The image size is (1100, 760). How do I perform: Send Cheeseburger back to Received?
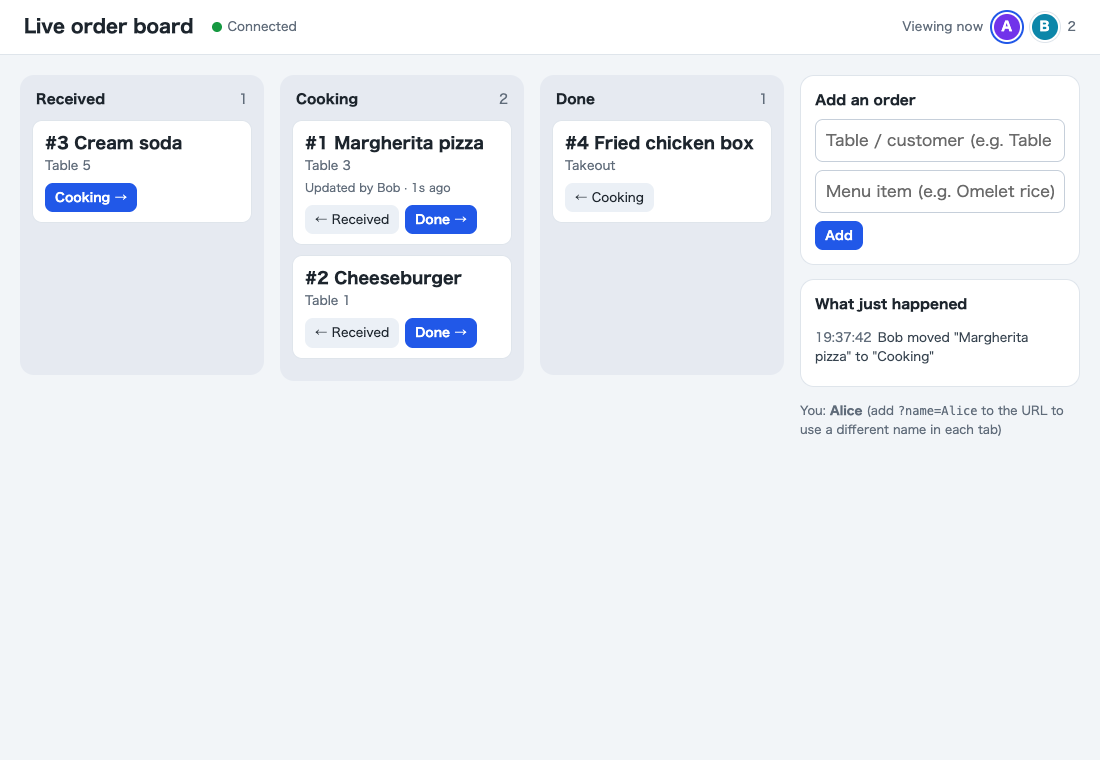(351, 333)
